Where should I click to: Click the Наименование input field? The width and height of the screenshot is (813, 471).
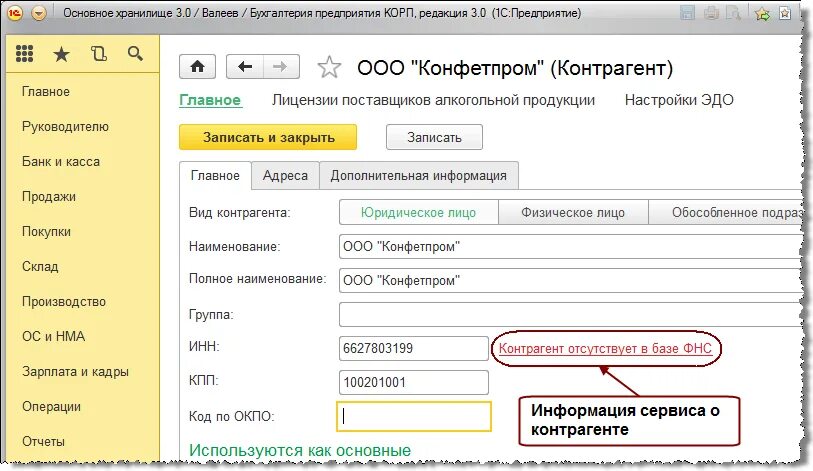[570, 246]
